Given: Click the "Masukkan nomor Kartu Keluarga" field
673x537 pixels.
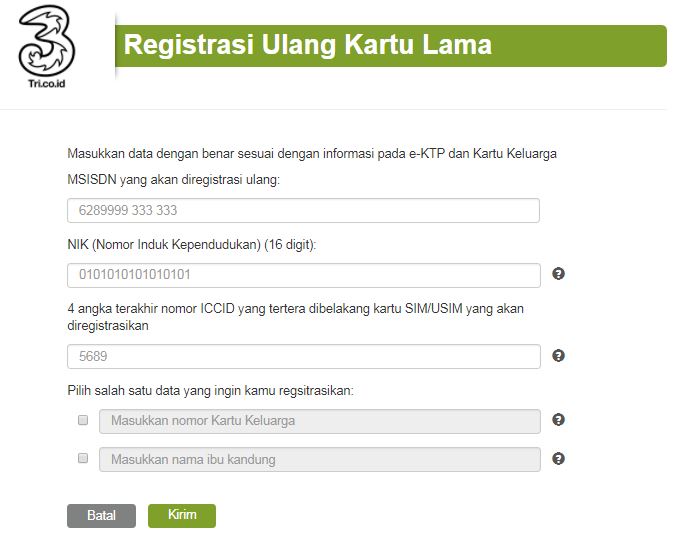Looking at the screenshot, I should coord(320,421).
